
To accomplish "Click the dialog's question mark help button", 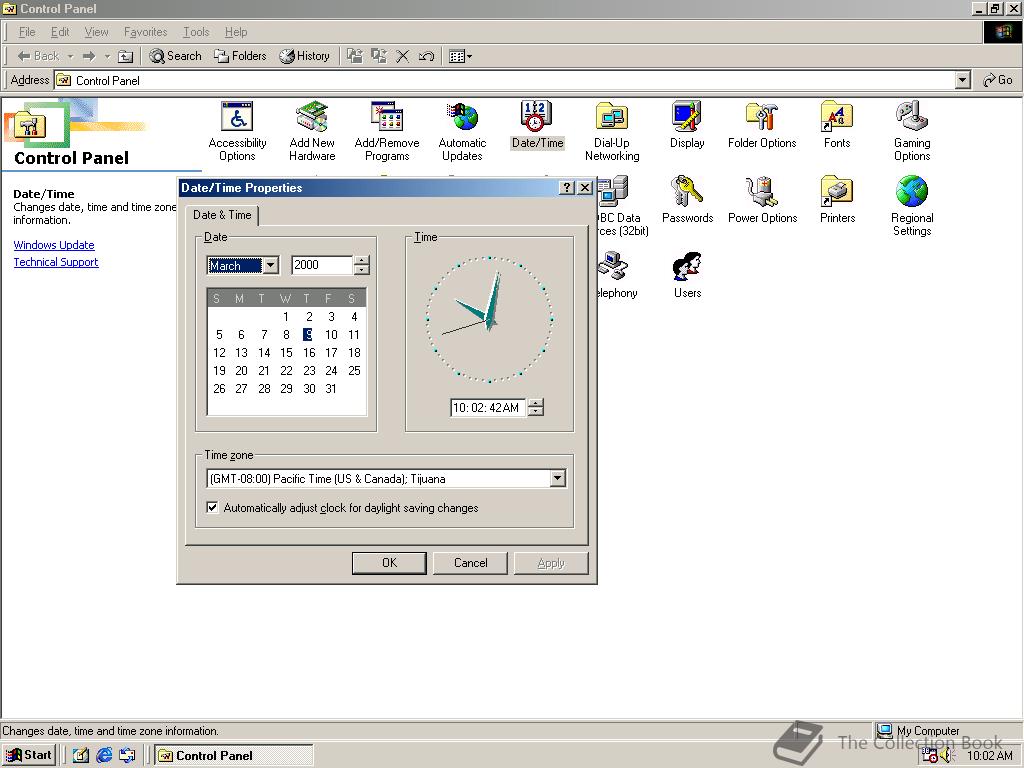I will 567,187.
